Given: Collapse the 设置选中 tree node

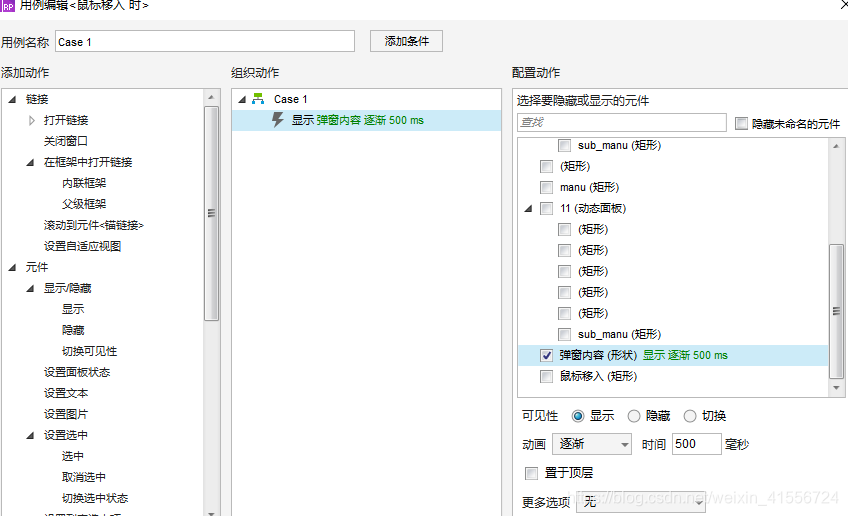Looking at the screenshot, I should click(x=30, y=435).
